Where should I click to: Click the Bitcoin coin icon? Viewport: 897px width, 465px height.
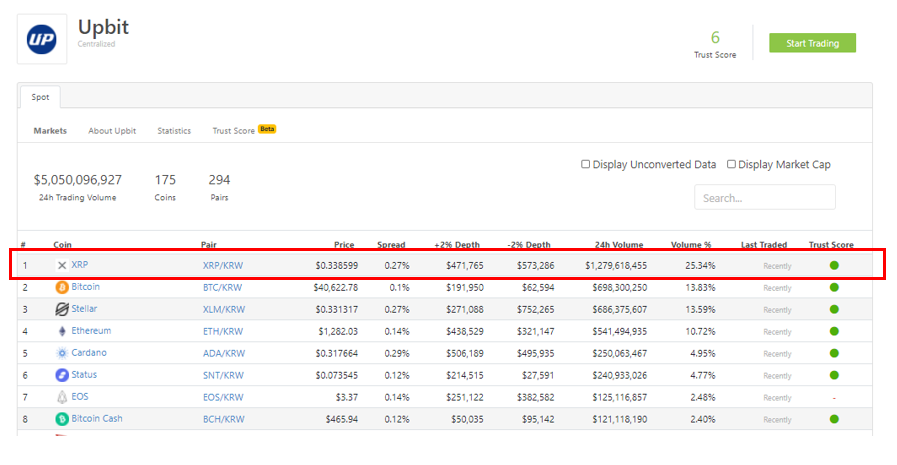[62, 287]
